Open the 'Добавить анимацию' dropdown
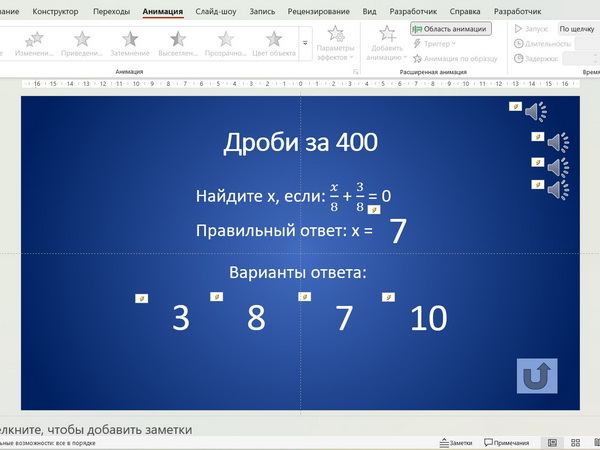 pyautogui.click(x=386, y=45)
